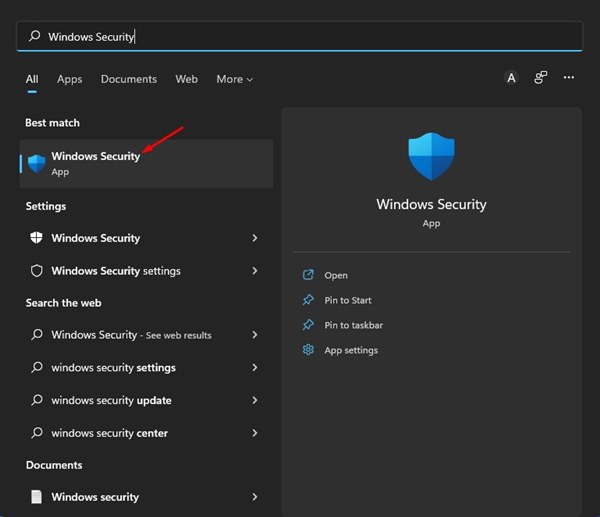
Task: Click the search across devices icon
Action: (x=540, y=78)
